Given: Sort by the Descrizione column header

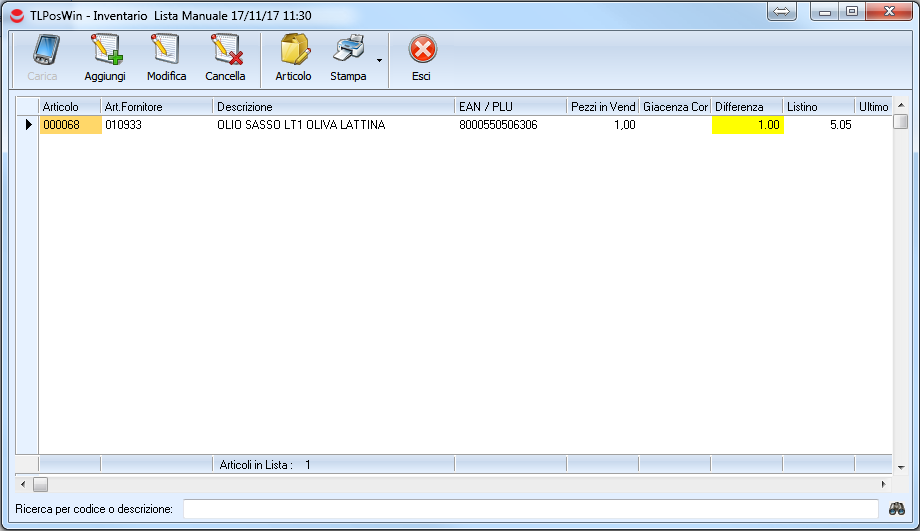Looking at the screenshot, I should (x=332, y=107).
